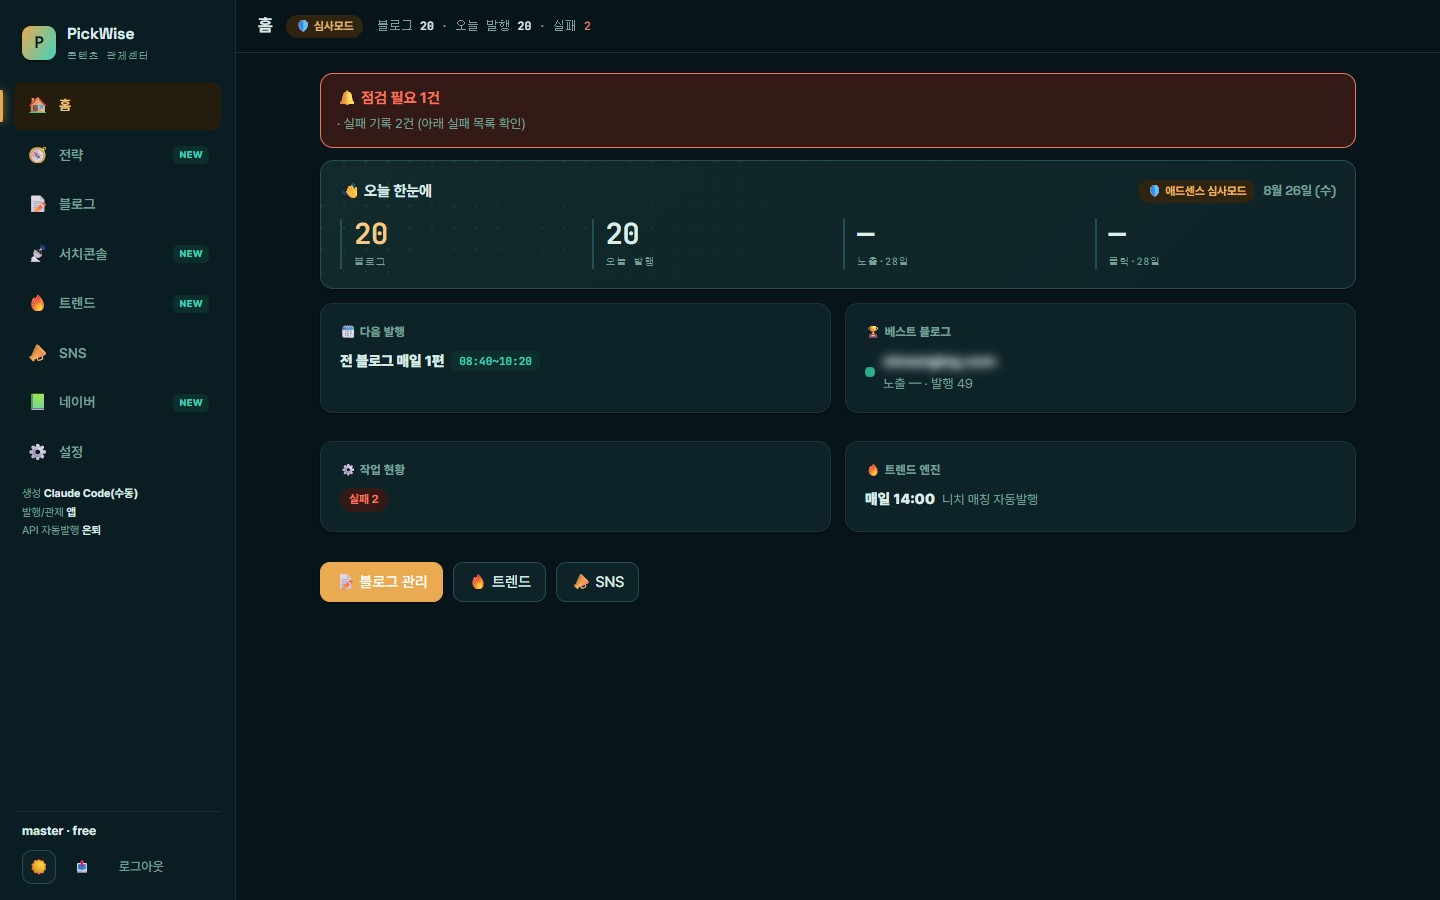Click the outbox icon next to 로그아웃
Viewport: 1440px width, 900px height.
pos(82,867)
